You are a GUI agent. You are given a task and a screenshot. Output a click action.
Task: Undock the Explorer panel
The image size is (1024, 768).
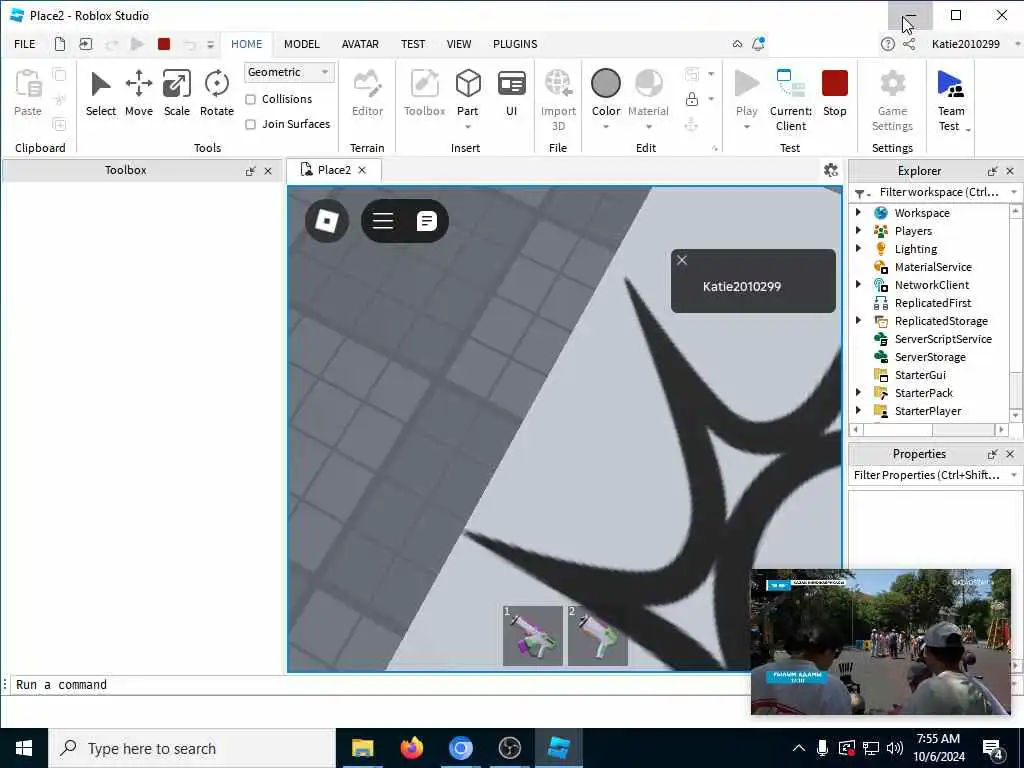tap(993, 171)
